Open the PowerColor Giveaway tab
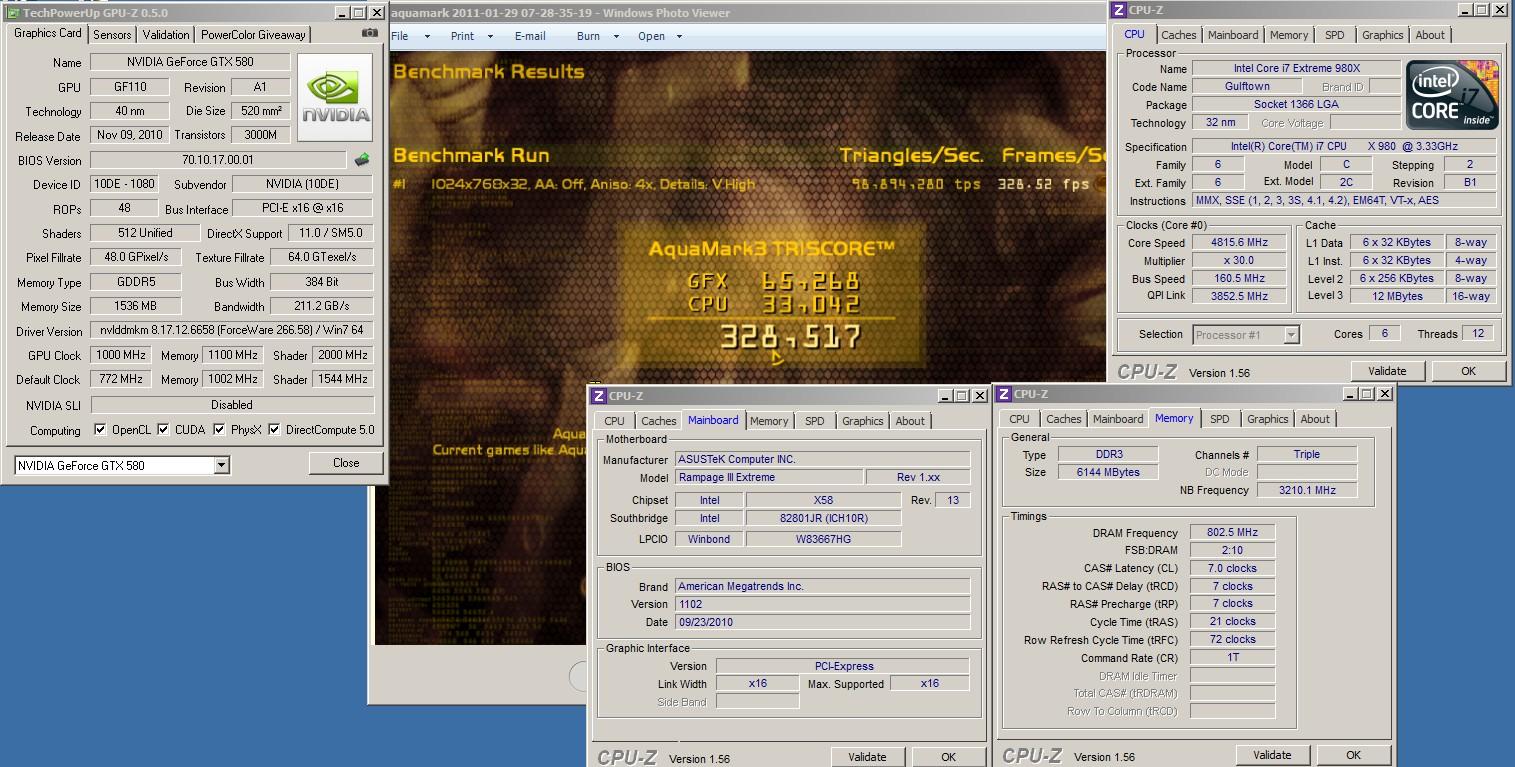1515x767 pixels. click(x=254, y=34)
